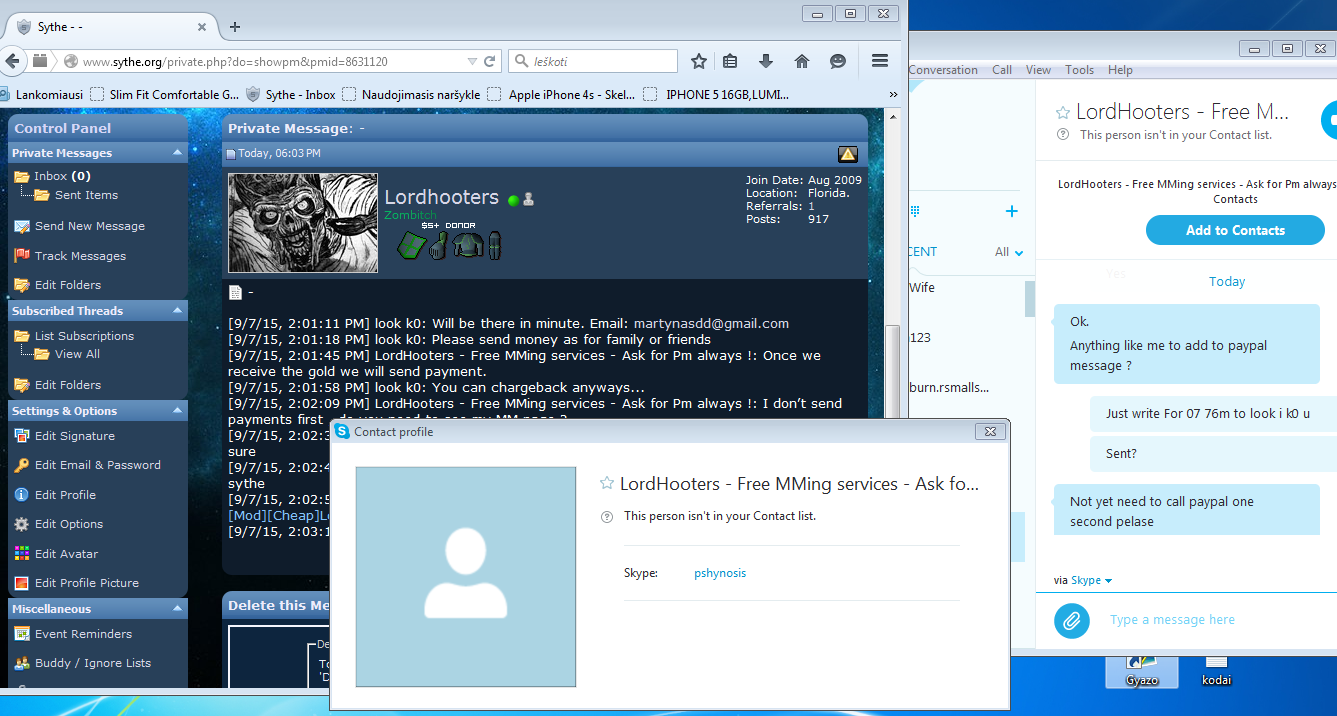
Task: Reload the Sythe page
Action: point(490,61)
